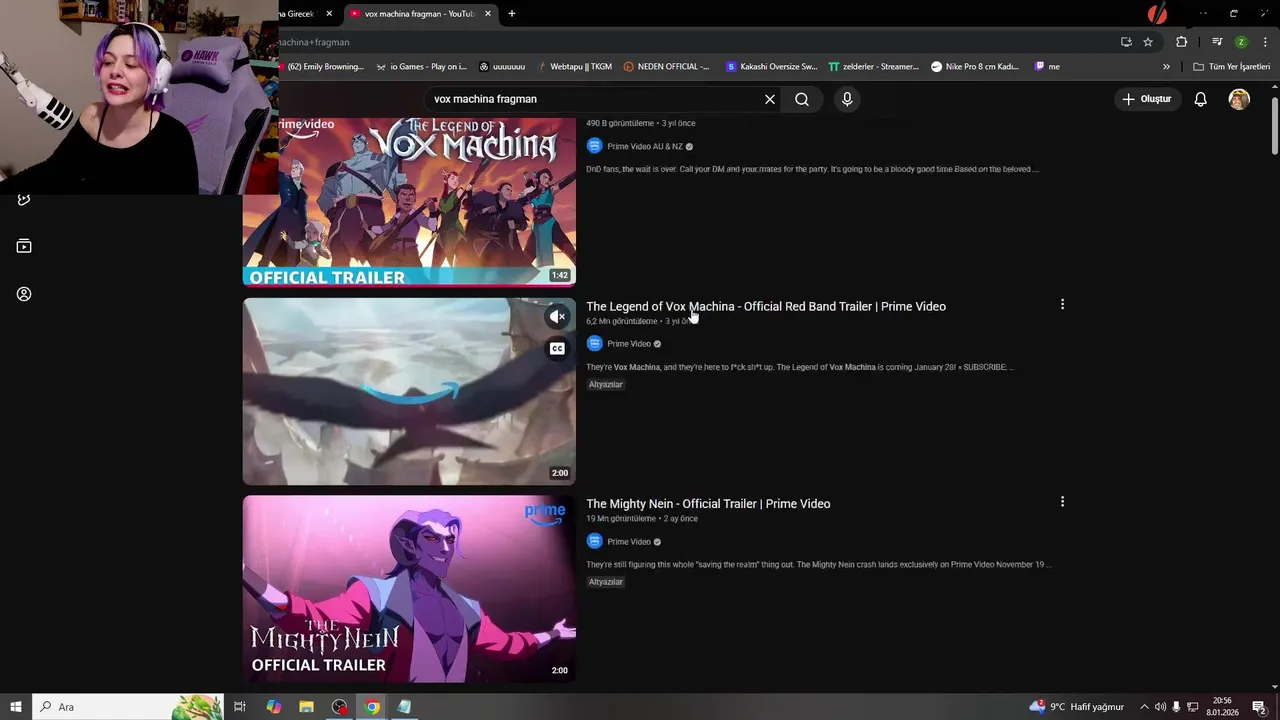Open options menu for The Mighty Nein trailer
Viewport: 1280px width, 720px height.
coord(1062,501)
